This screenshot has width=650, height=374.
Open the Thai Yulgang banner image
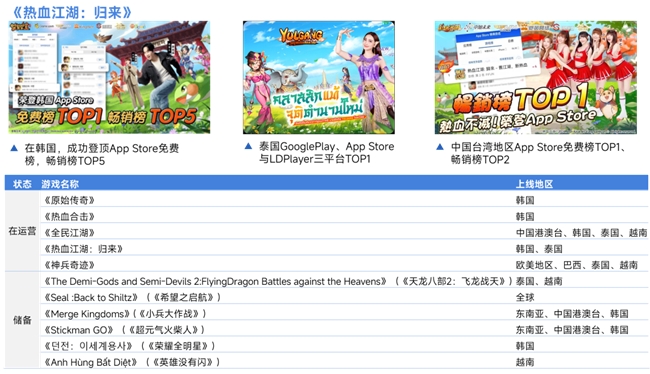click(319, 77)
